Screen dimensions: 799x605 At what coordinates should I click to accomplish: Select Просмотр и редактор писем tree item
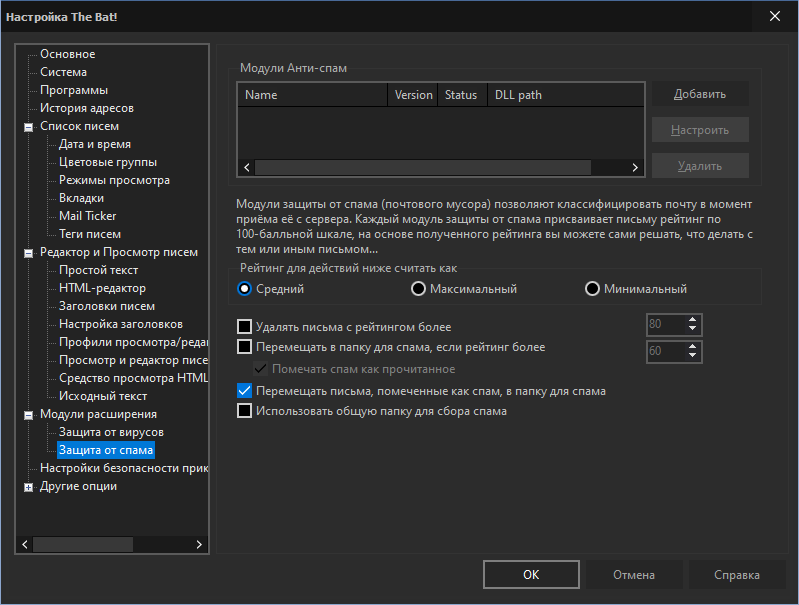133,360
